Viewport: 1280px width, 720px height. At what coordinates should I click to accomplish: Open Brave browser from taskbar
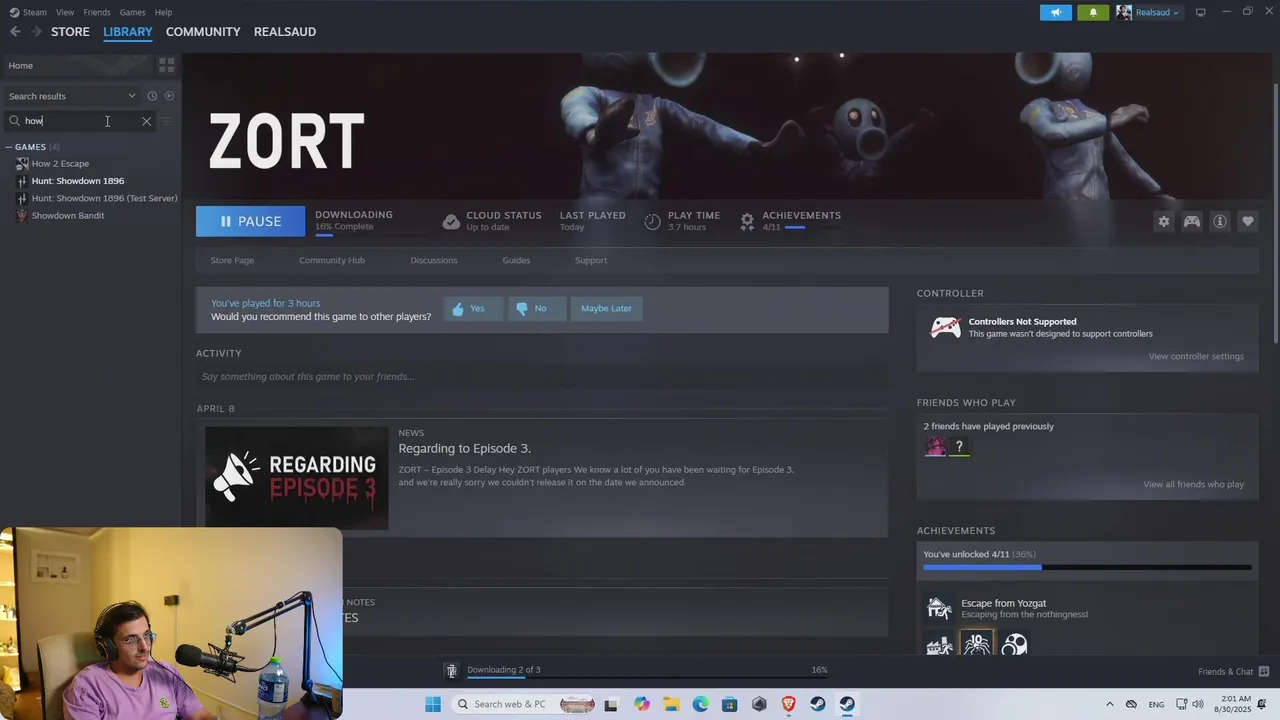(x=788, y=704)
